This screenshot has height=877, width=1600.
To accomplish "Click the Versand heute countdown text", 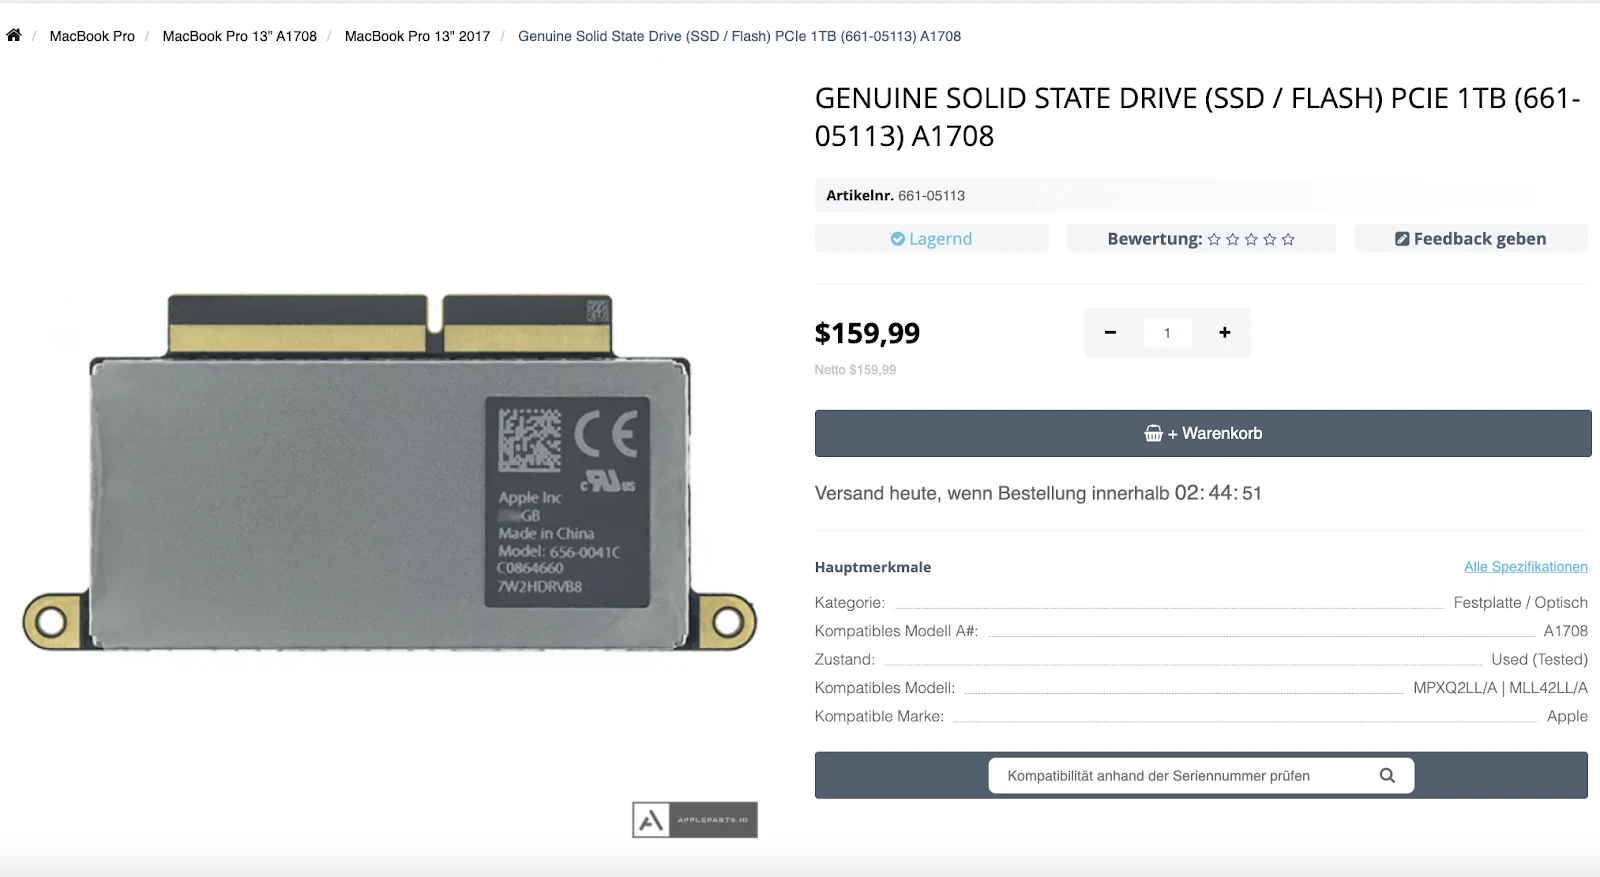I will (x=1038, y=493).
